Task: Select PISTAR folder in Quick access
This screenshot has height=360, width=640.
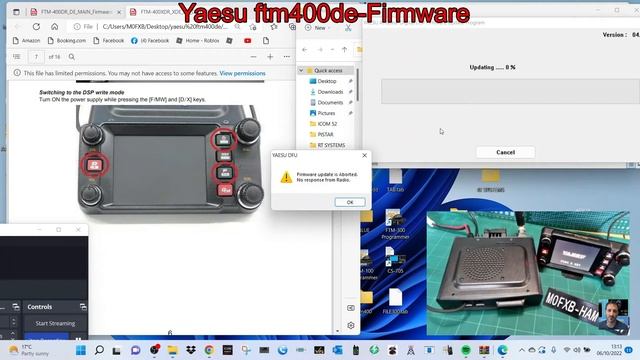Action: pyautogui.click(x=325, y=134)
